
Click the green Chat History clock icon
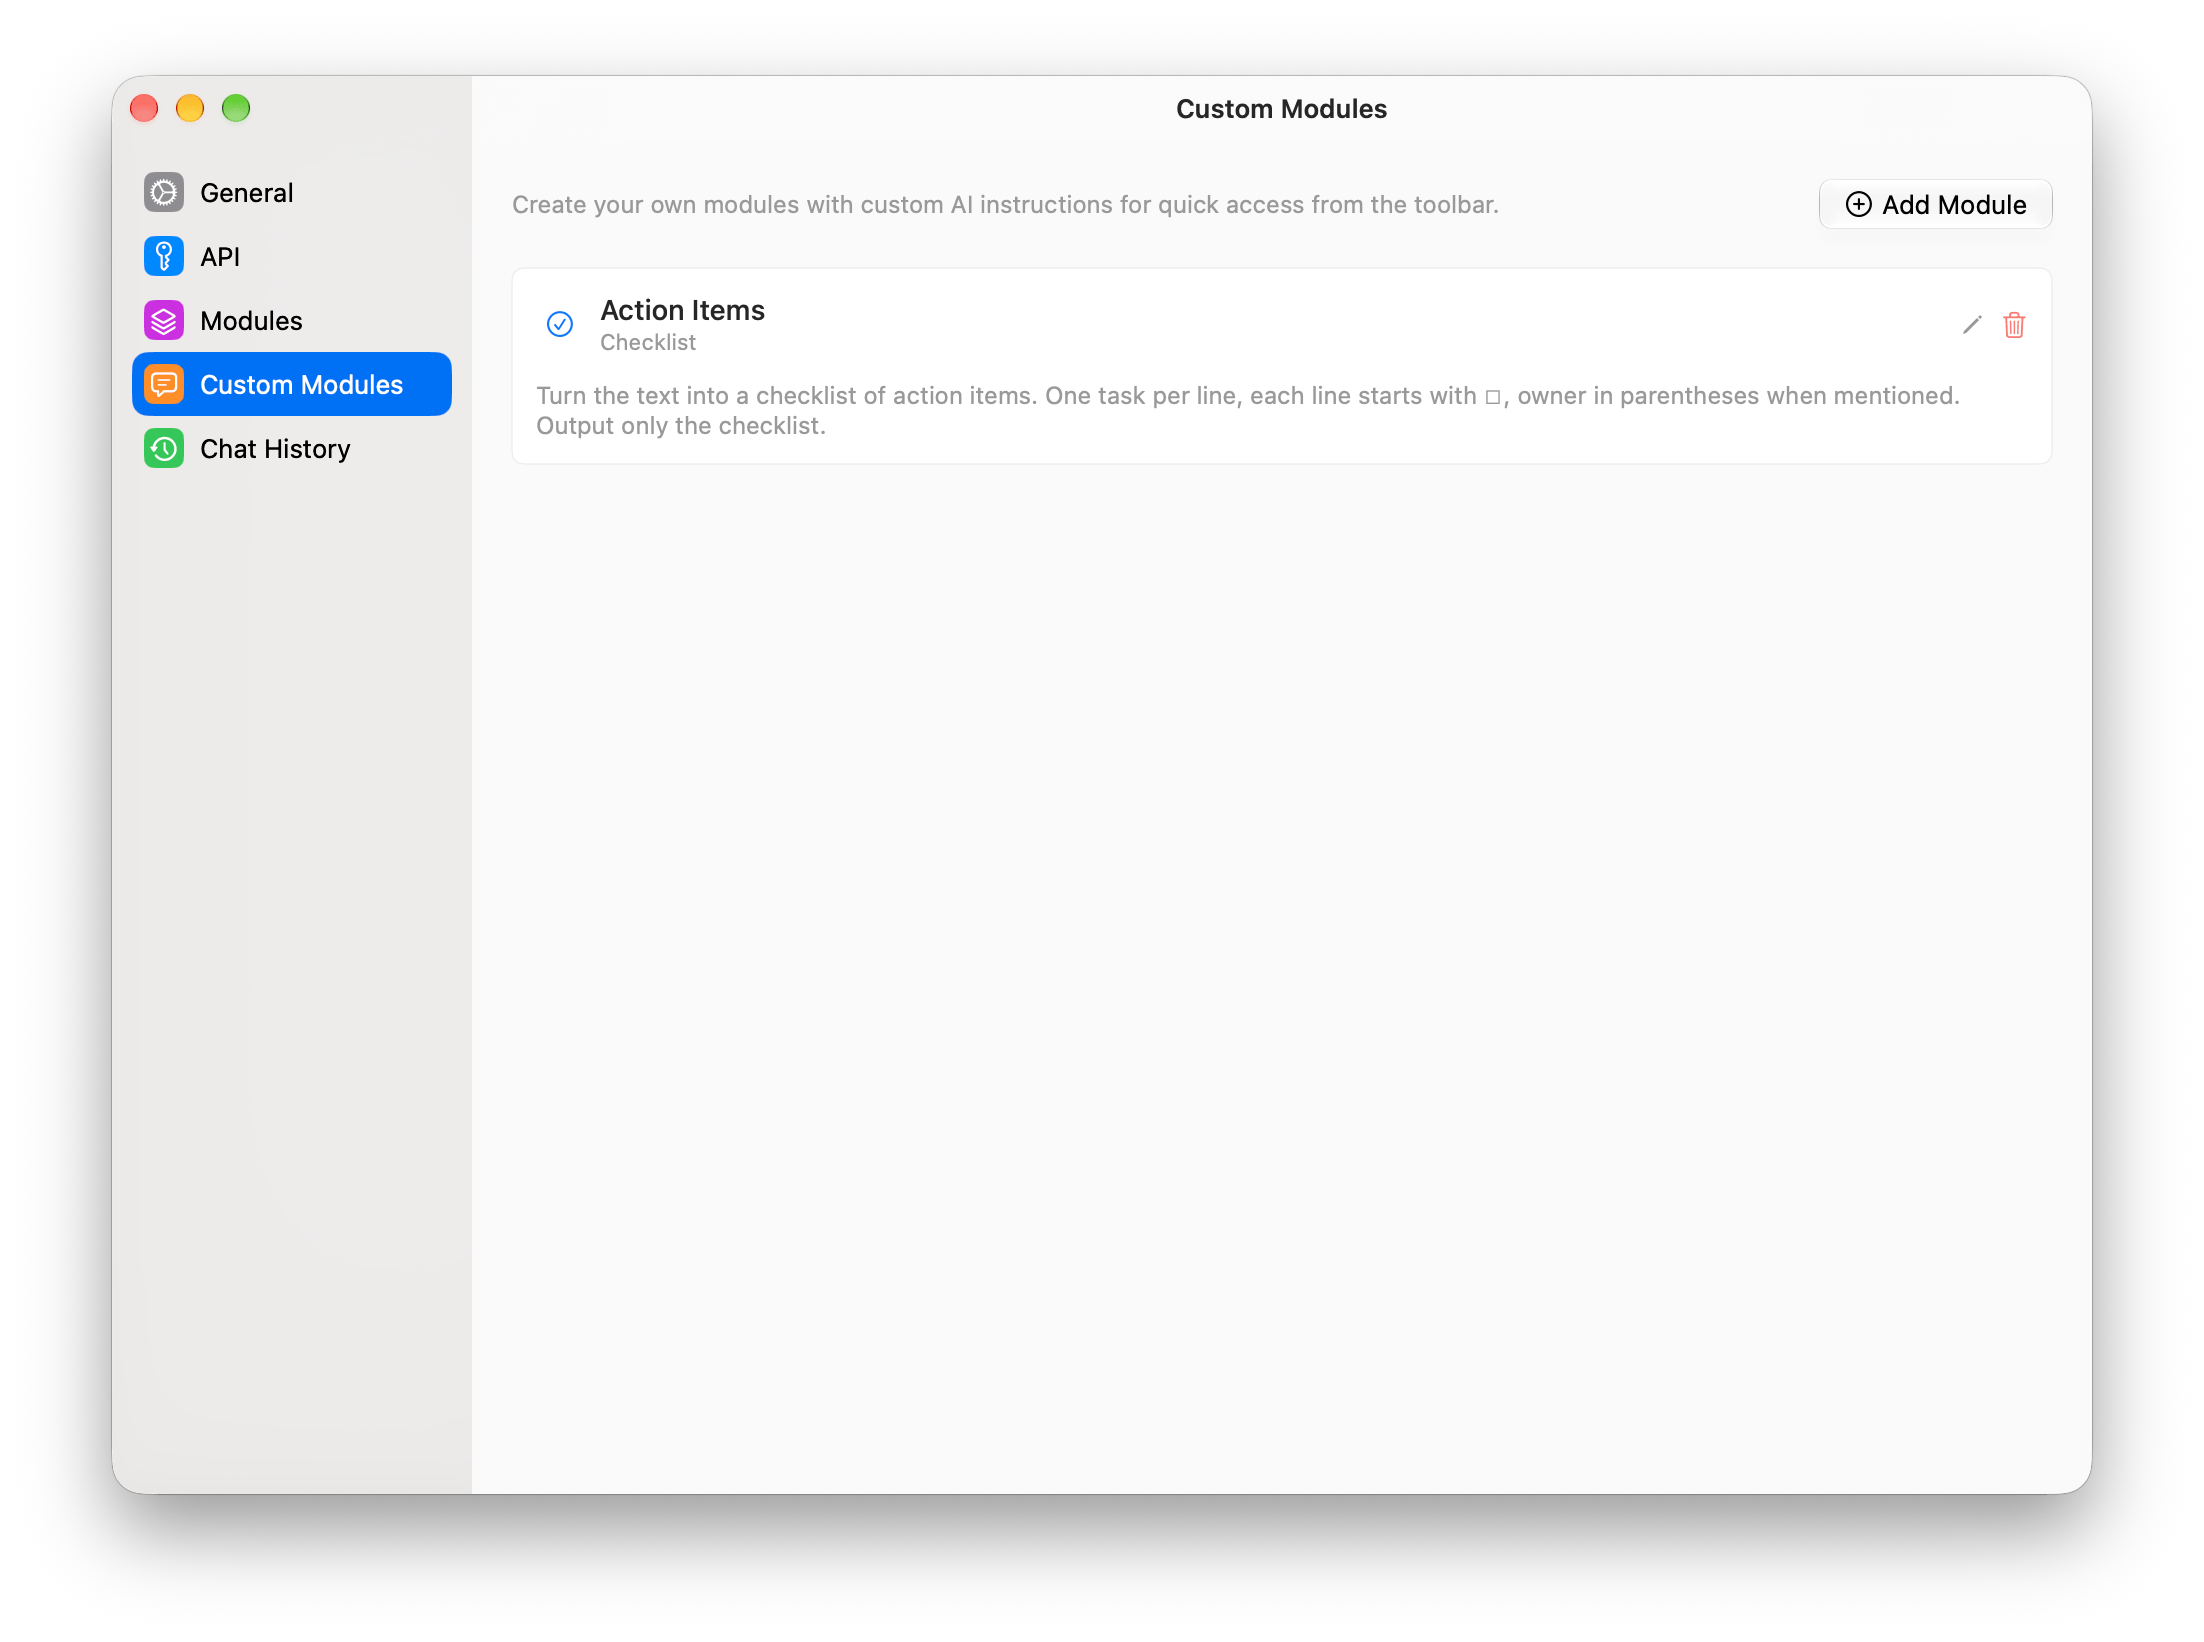coord(164,448)
